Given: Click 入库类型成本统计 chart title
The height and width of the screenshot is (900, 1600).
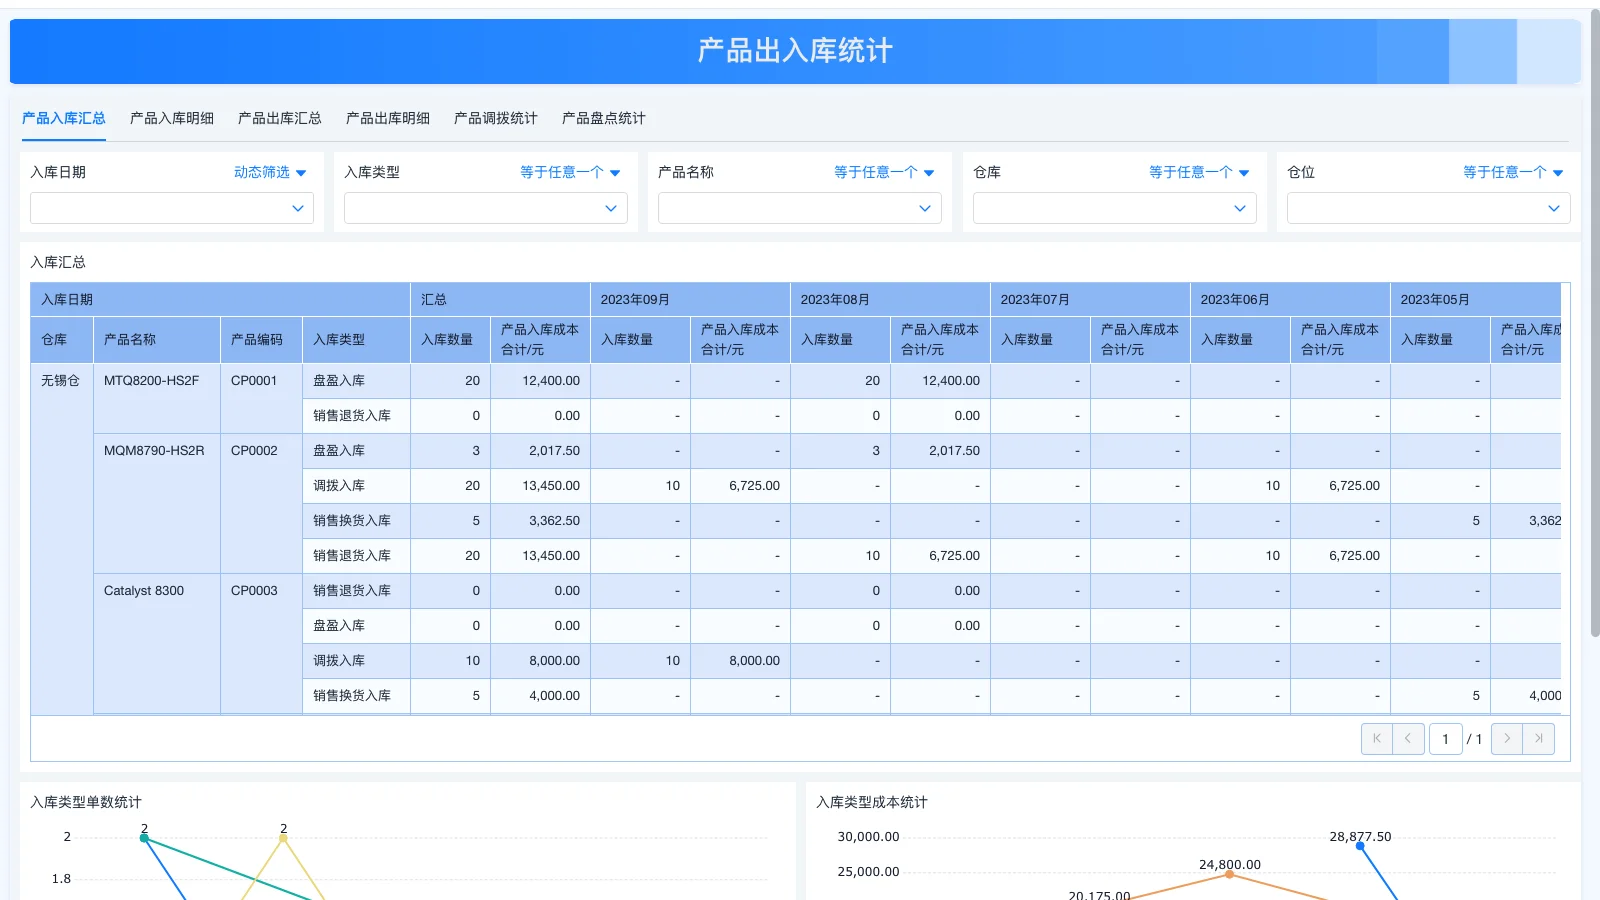Looking at the screenshot, I should (872, 802).
